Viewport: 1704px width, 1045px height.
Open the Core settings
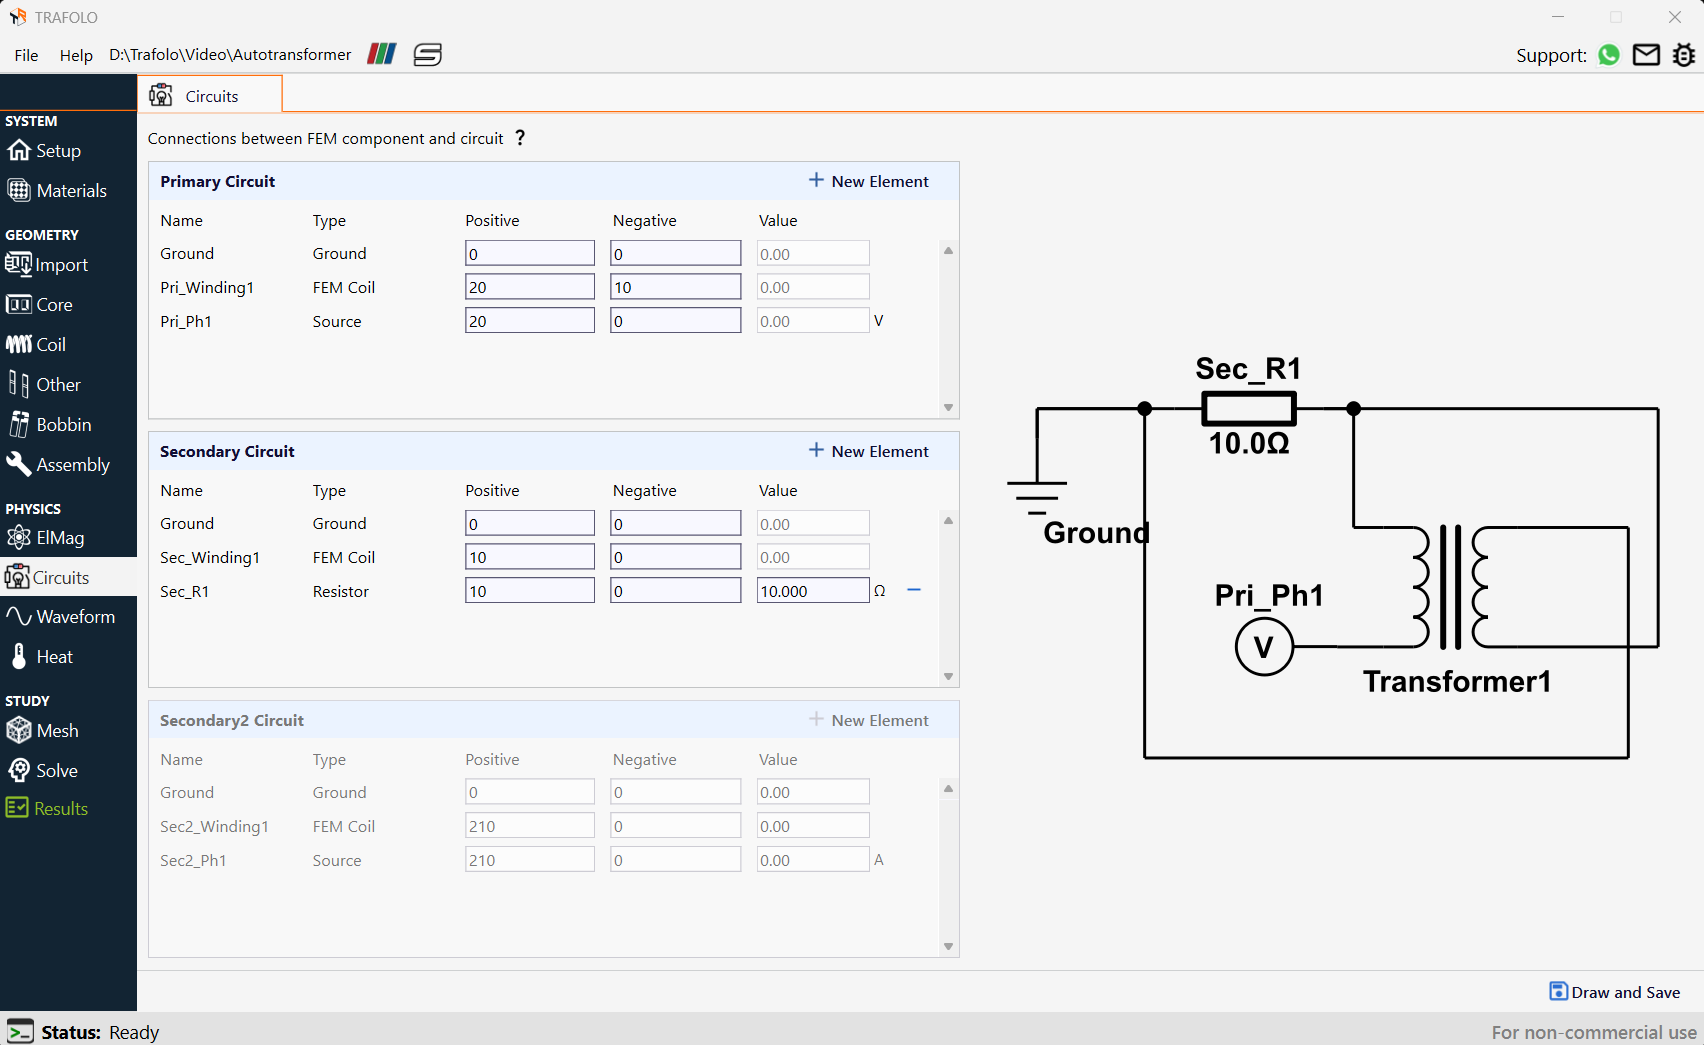pos(40,304)
